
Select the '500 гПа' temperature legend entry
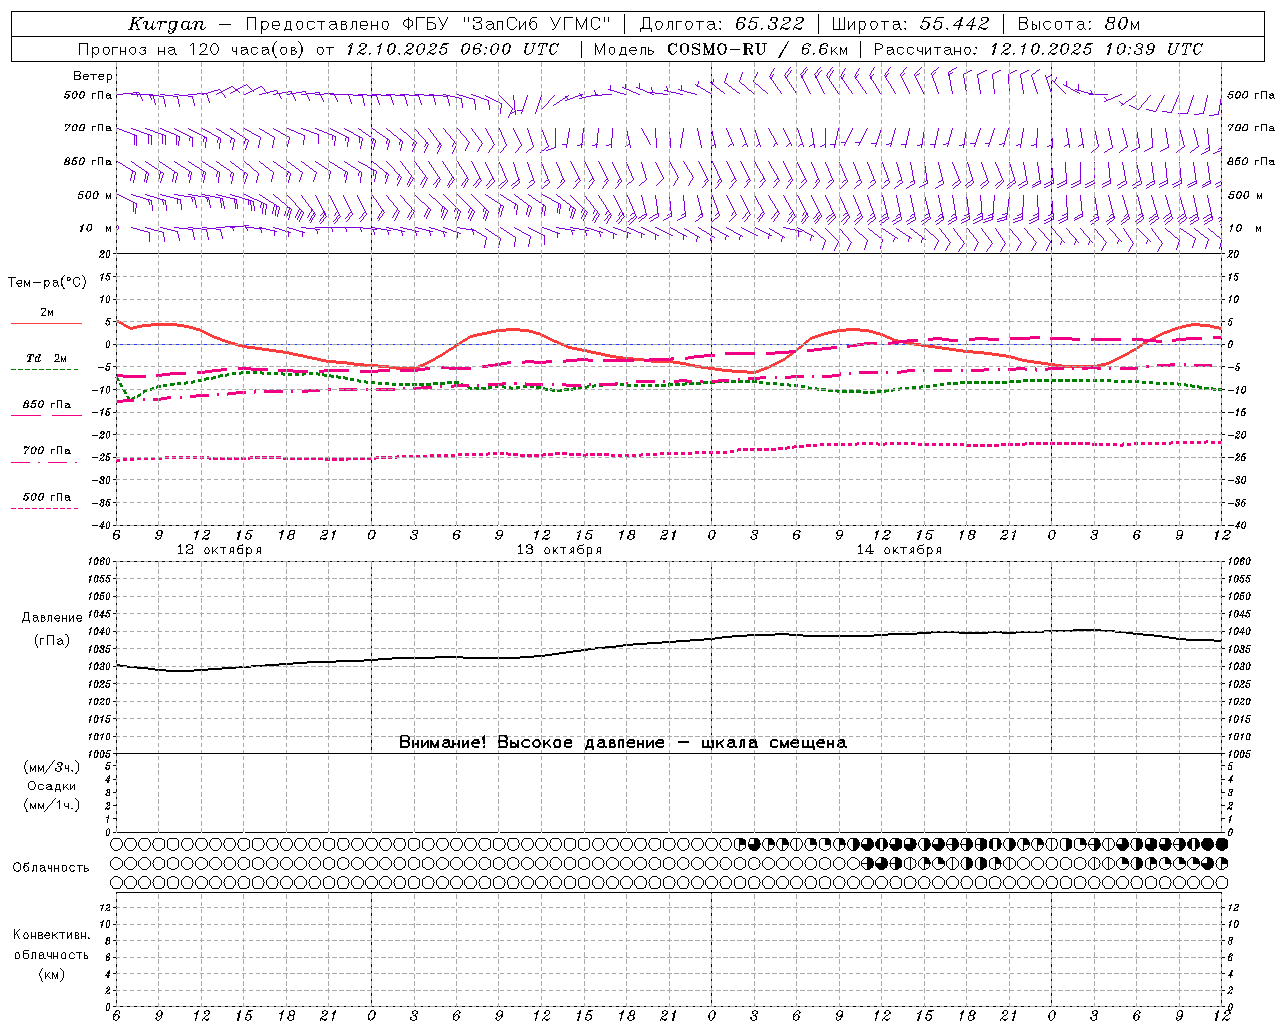pyautogui.click(x=47, y=497)
